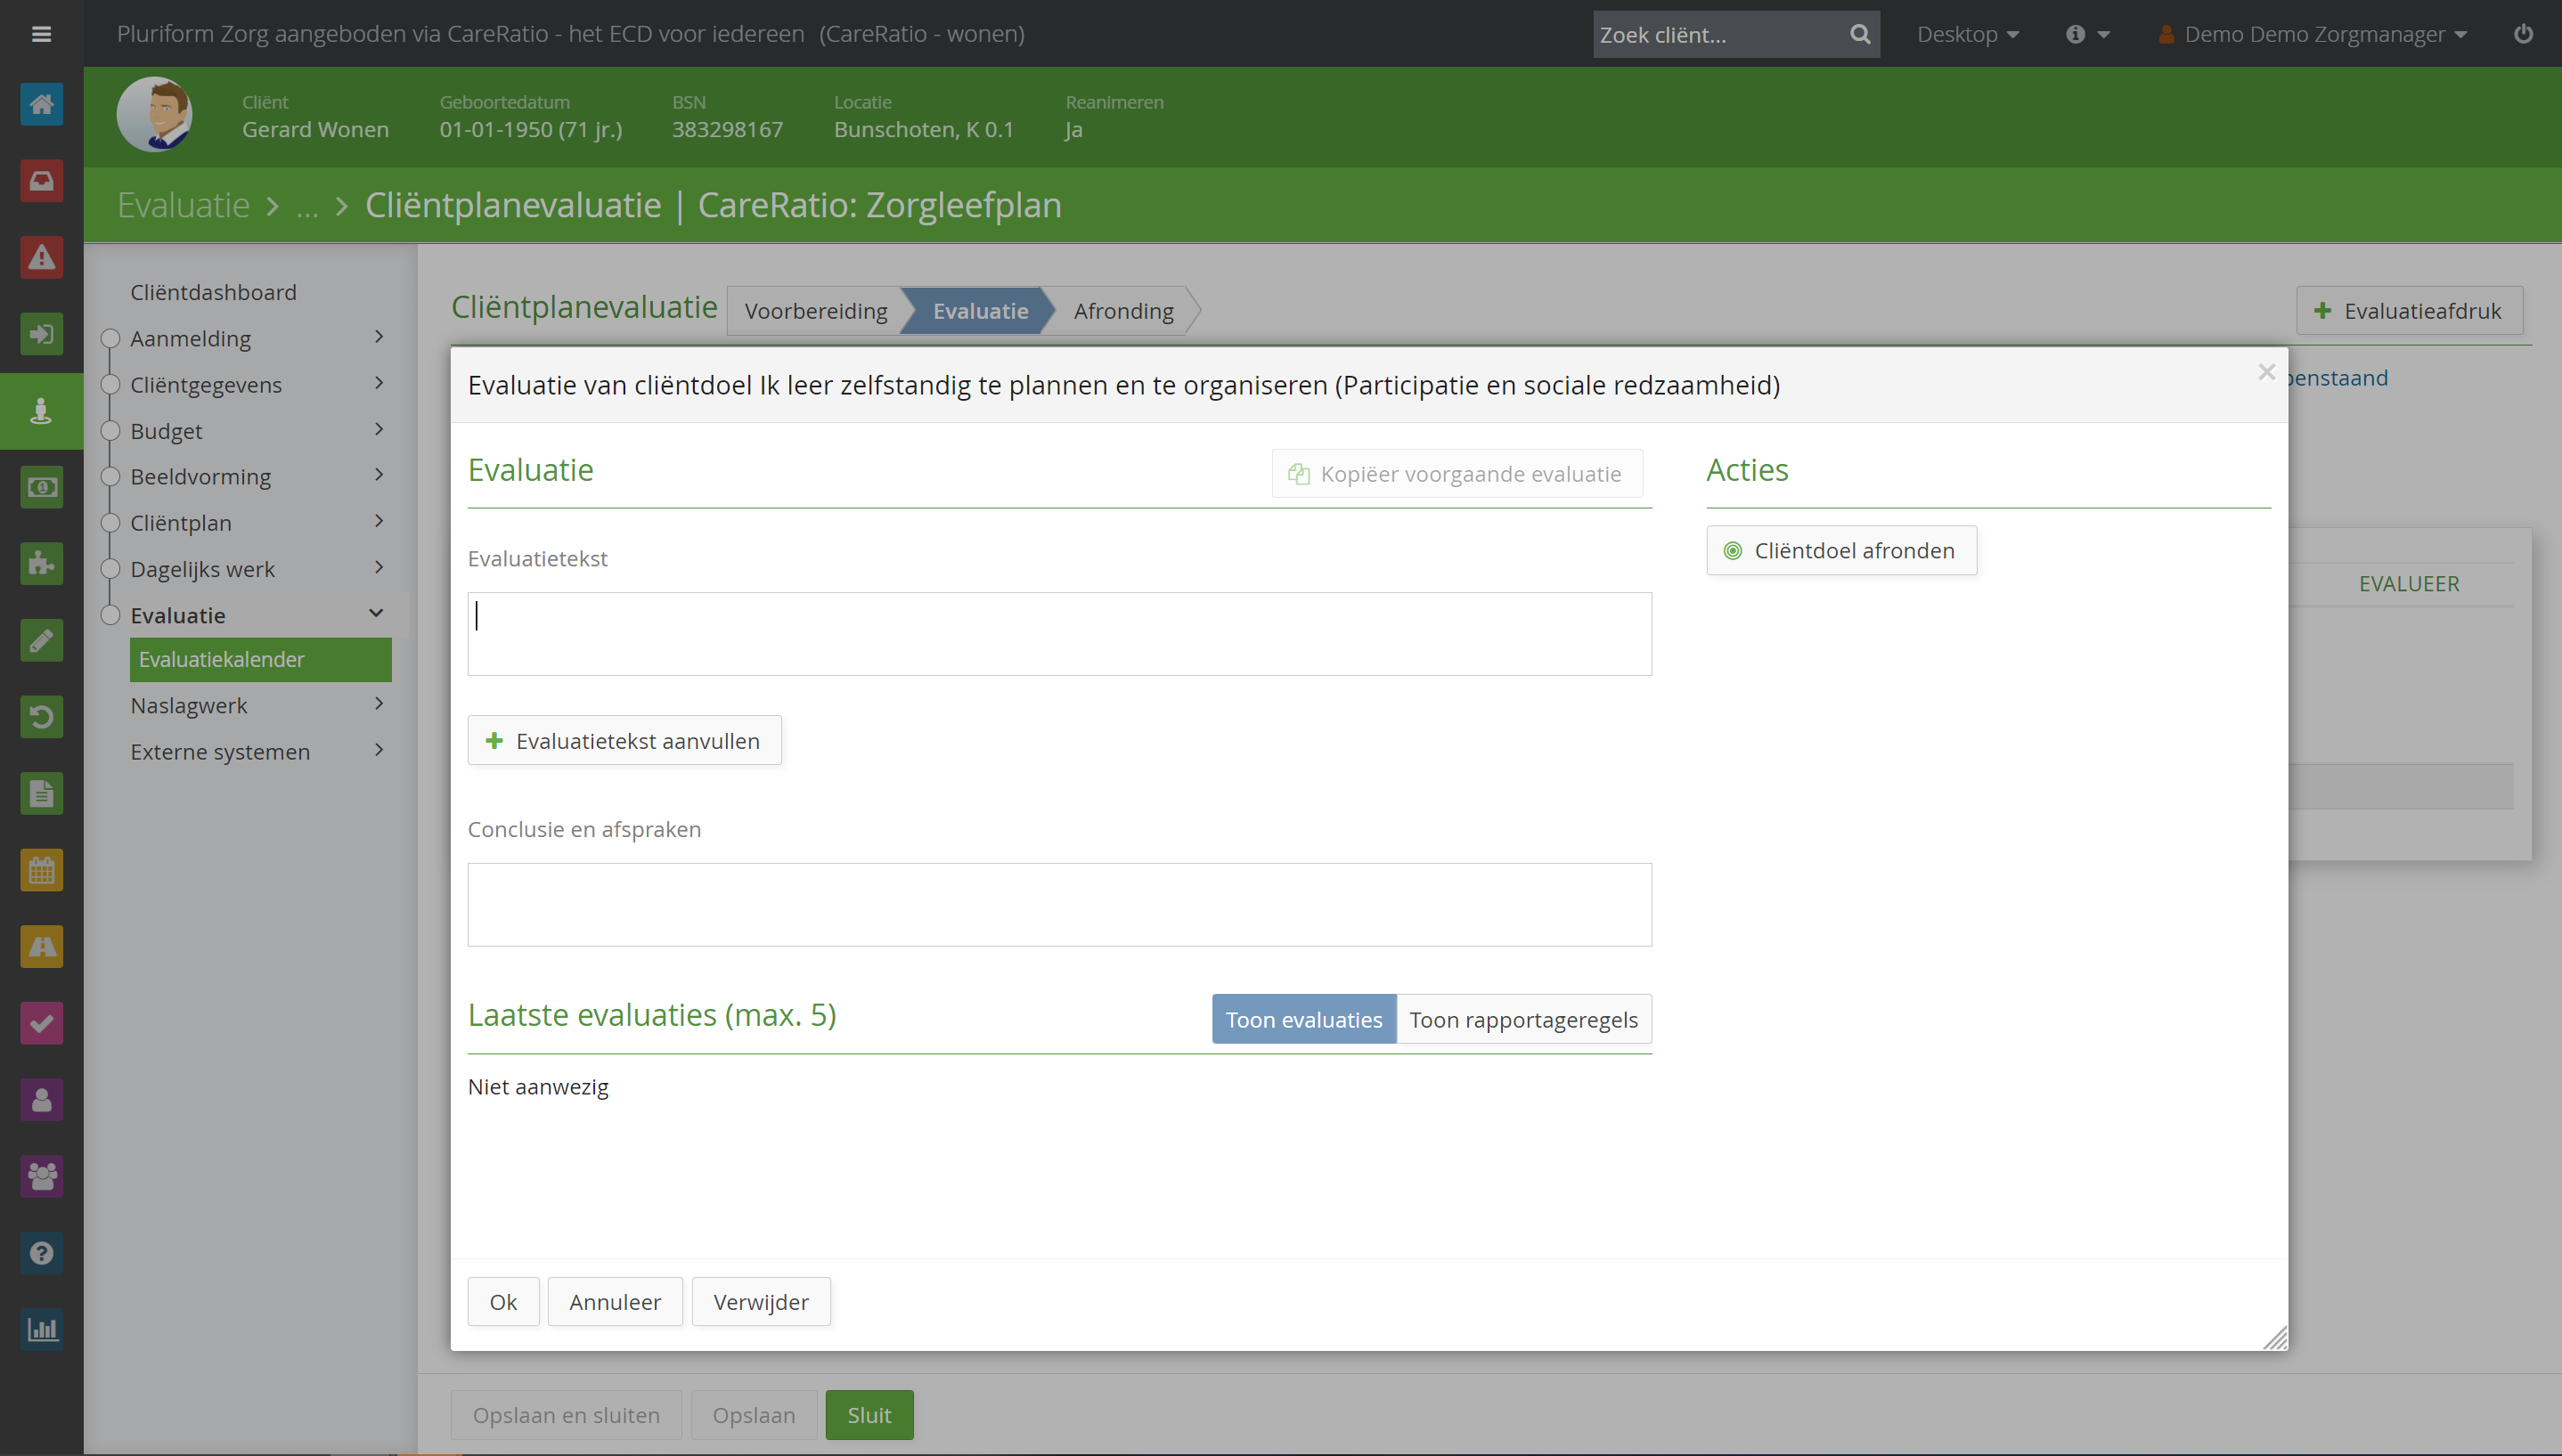Click Cliëntdoel afronden button
The image size is (2562, 1456).
click(1841, 550)
